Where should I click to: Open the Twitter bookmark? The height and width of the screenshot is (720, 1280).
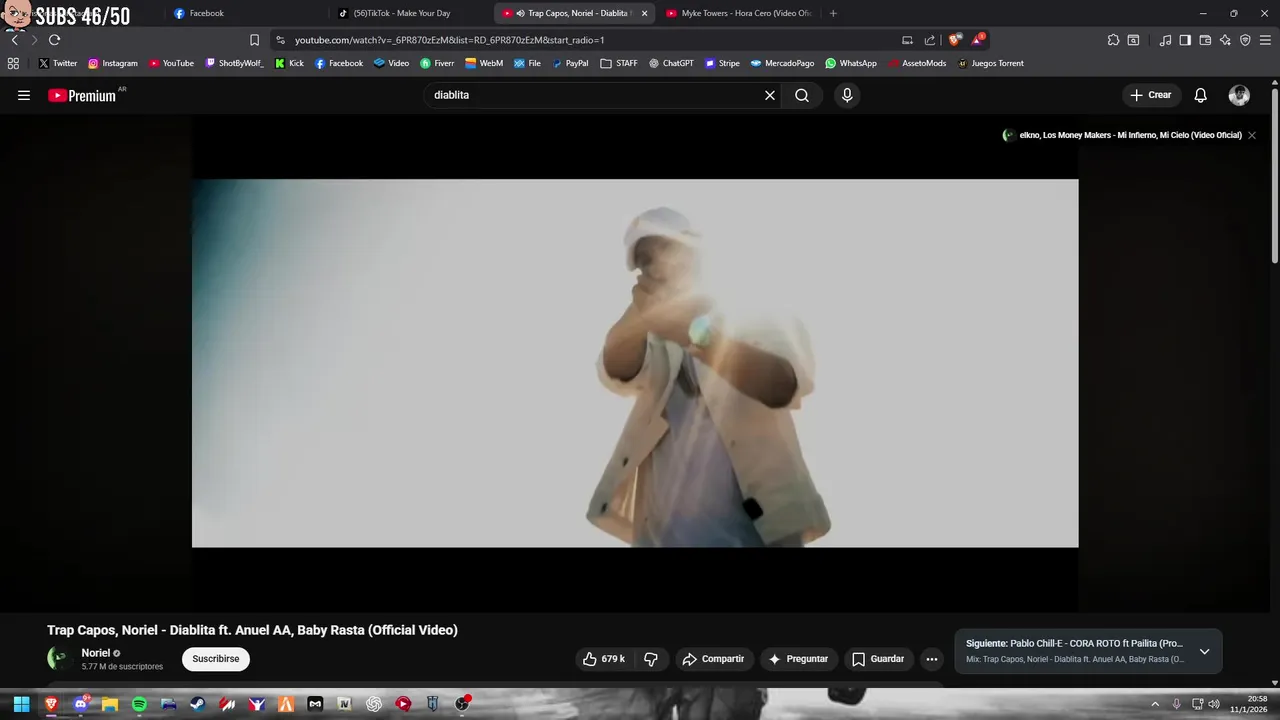58,63
